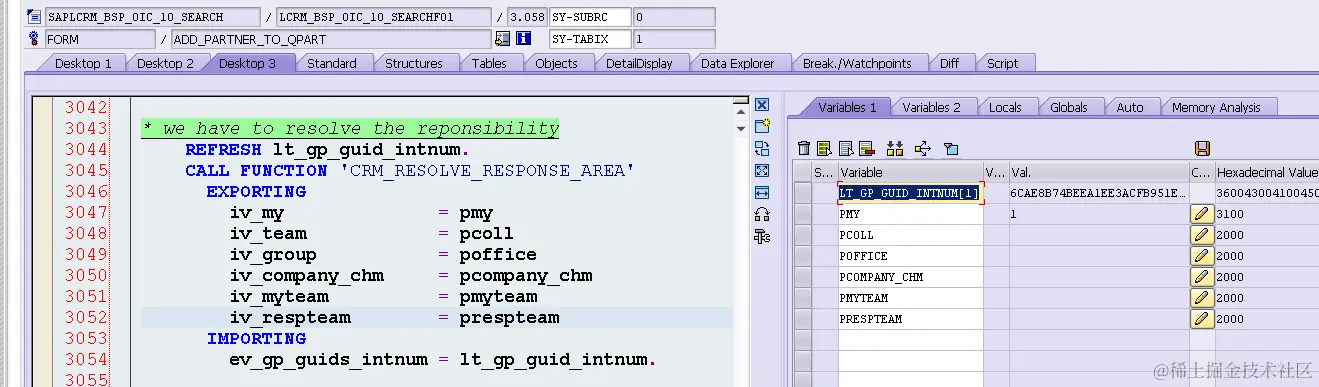1319x387 pixels.
Task: Click the last icon in variables toolbar
Action: coord(951,149)
